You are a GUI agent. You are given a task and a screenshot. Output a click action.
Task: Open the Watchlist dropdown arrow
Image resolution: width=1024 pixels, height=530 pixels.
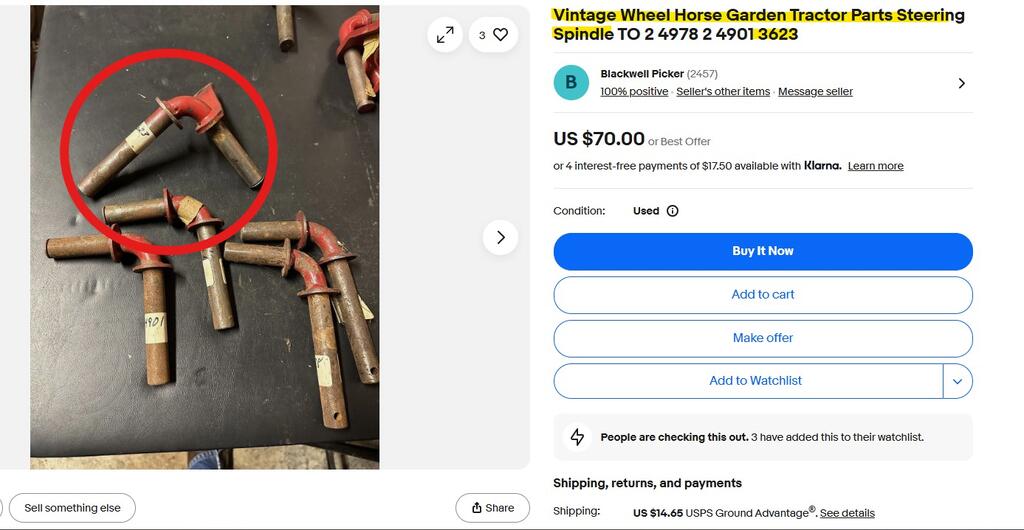tap(957, 381)
